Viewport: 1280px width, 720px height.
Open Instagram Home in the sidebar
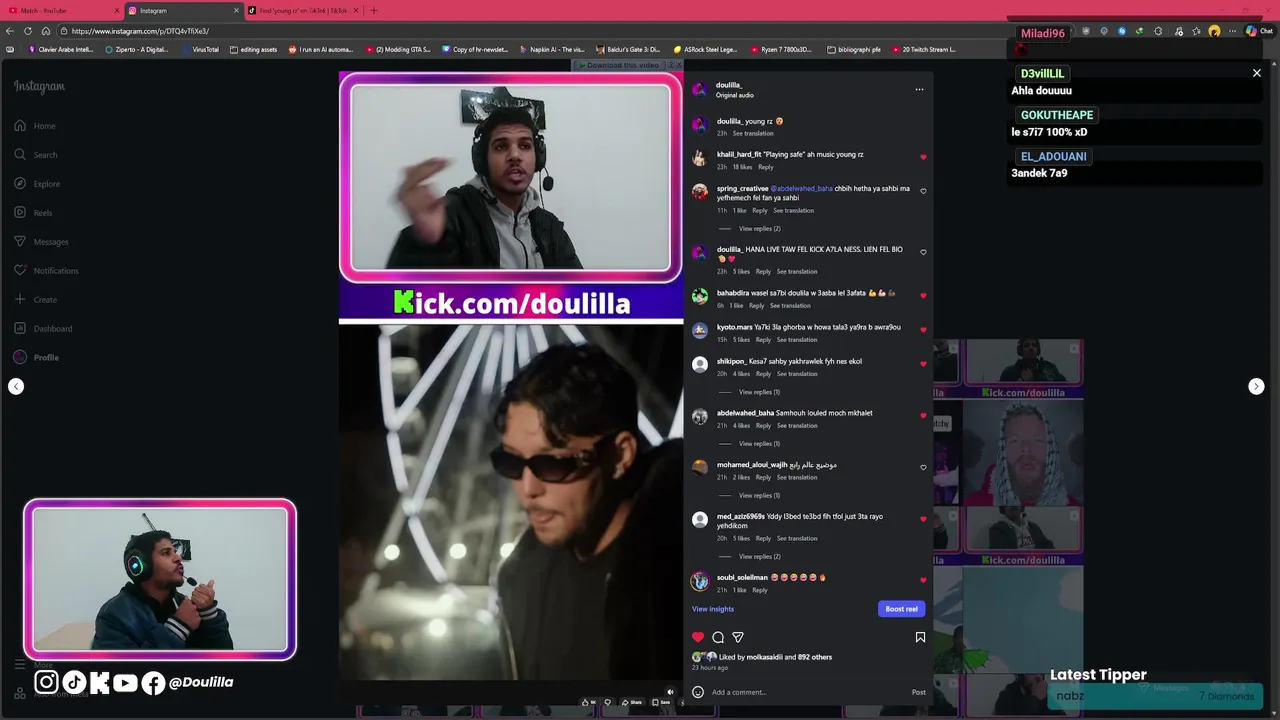click(35, 126)
